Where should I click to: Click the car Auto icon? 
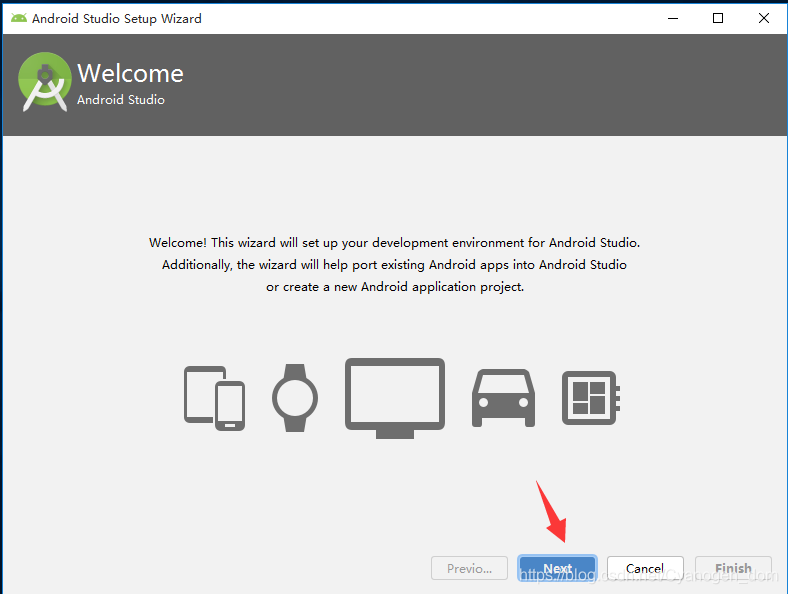point(503,398)
